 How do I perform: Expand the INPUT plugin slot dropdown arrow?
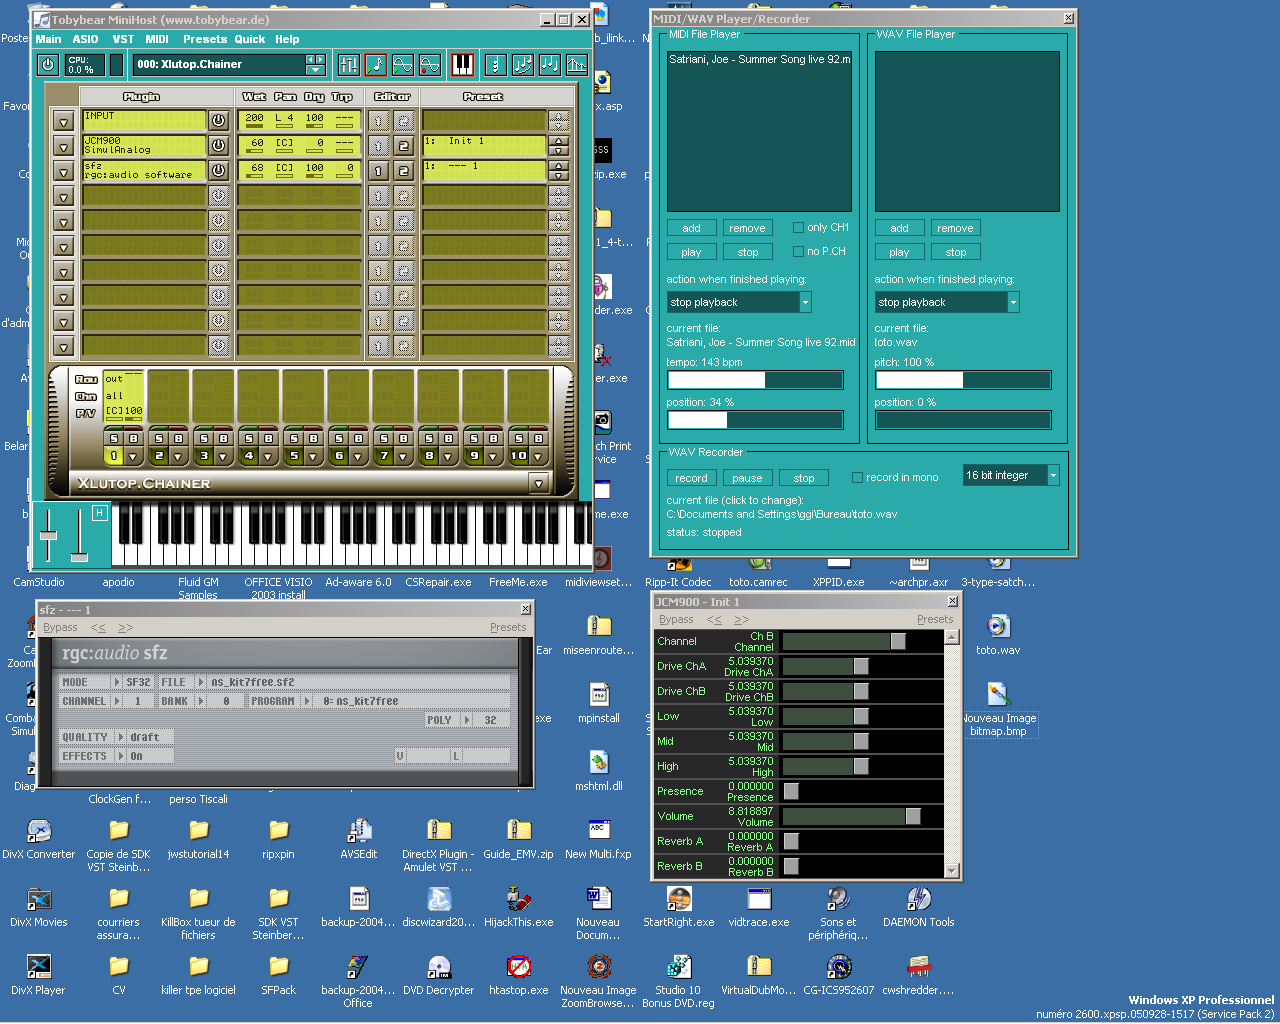point(64,121)
